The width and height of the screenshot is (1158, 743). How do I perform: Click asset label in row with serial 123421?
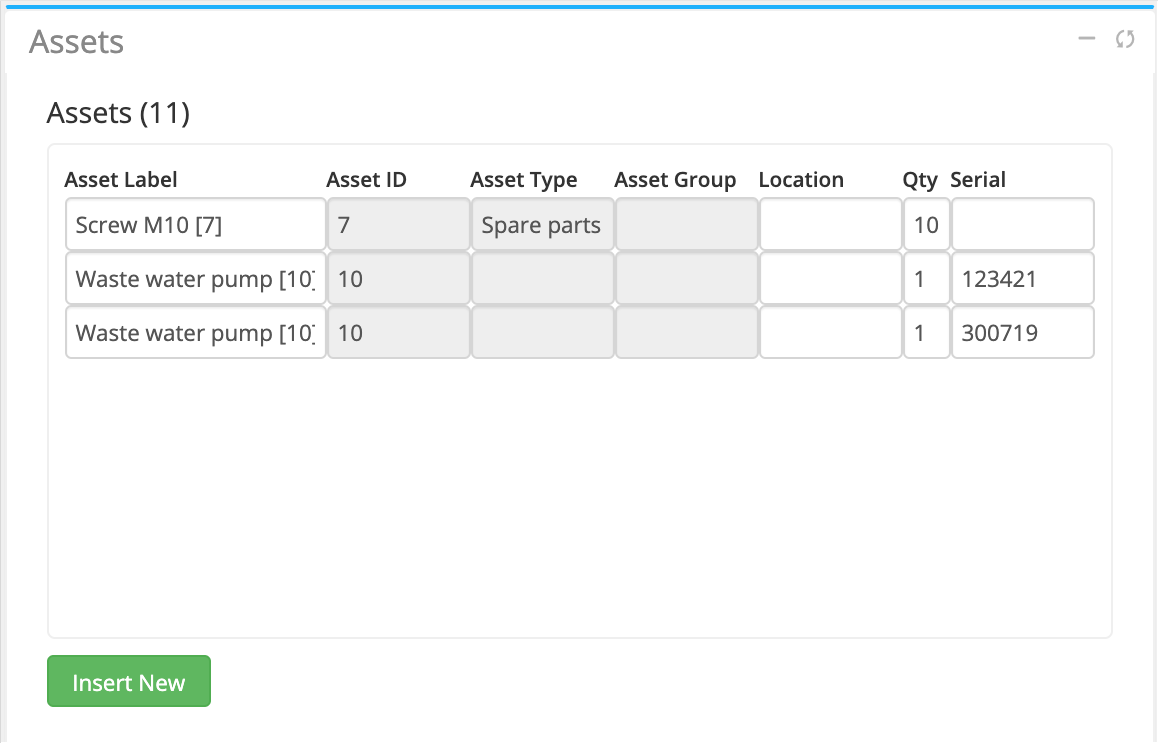click(x=196, y=279)
